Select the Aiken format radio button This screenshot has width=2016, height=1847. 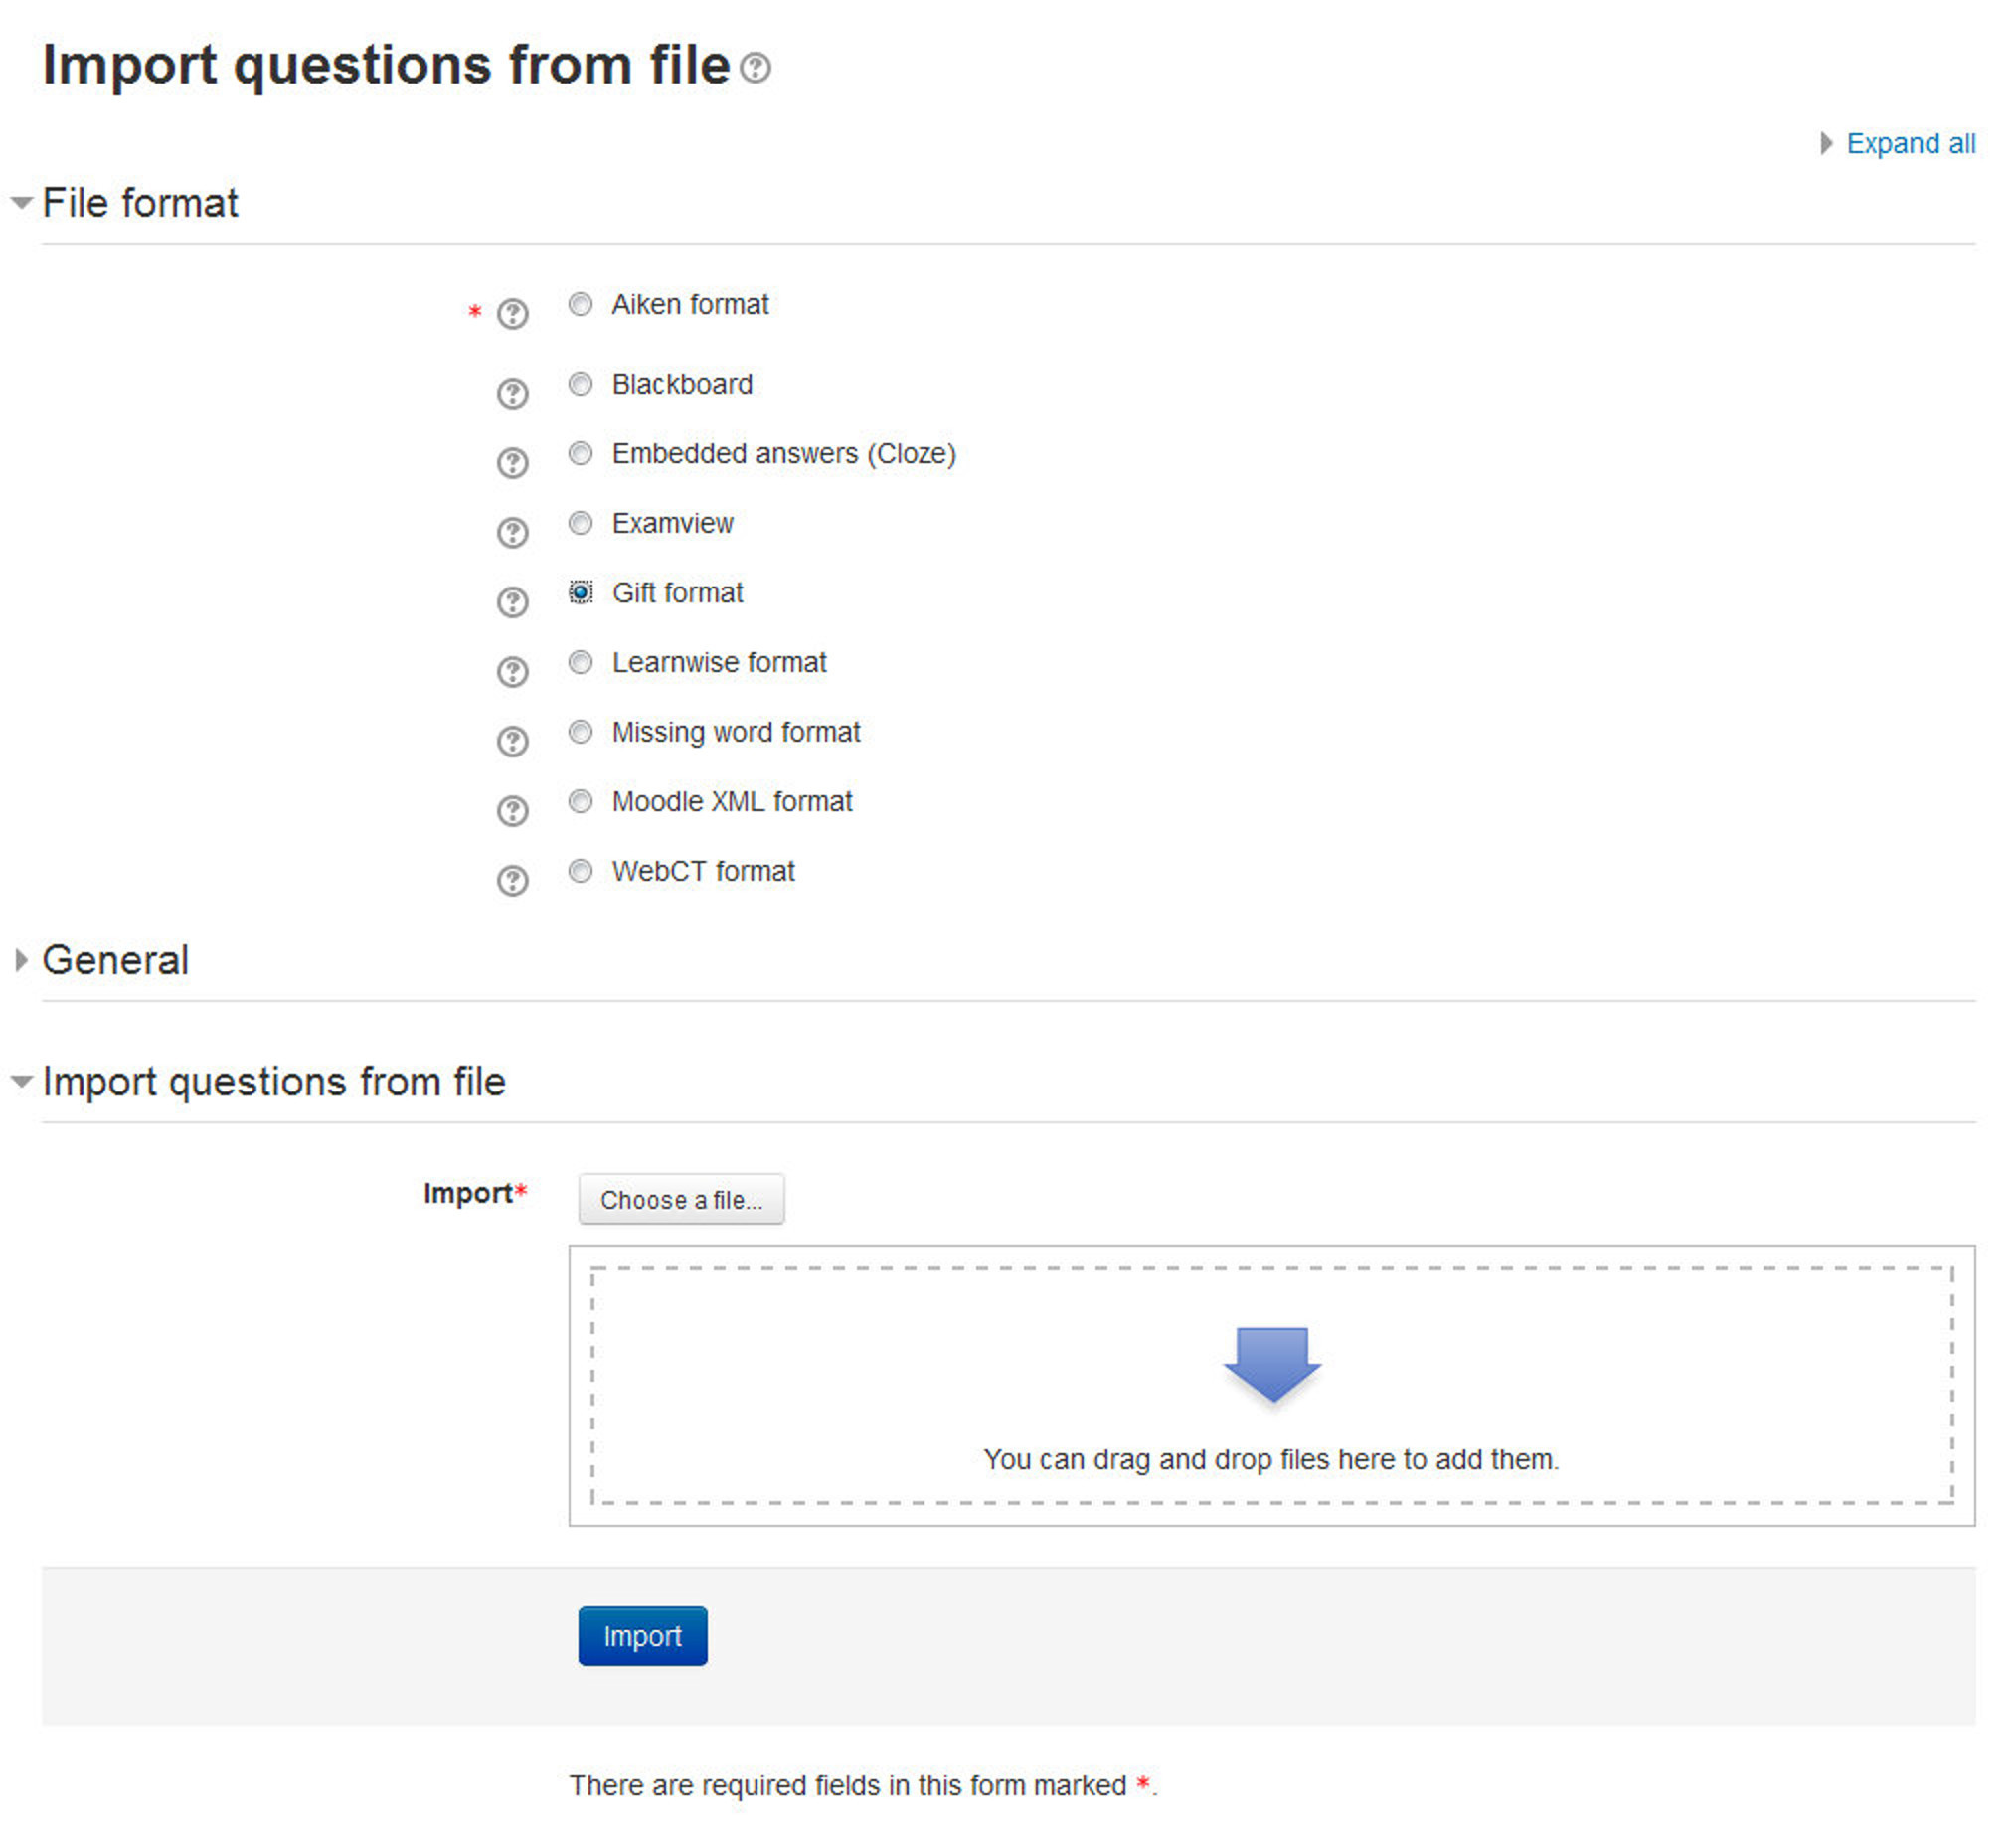pos(581,304)
